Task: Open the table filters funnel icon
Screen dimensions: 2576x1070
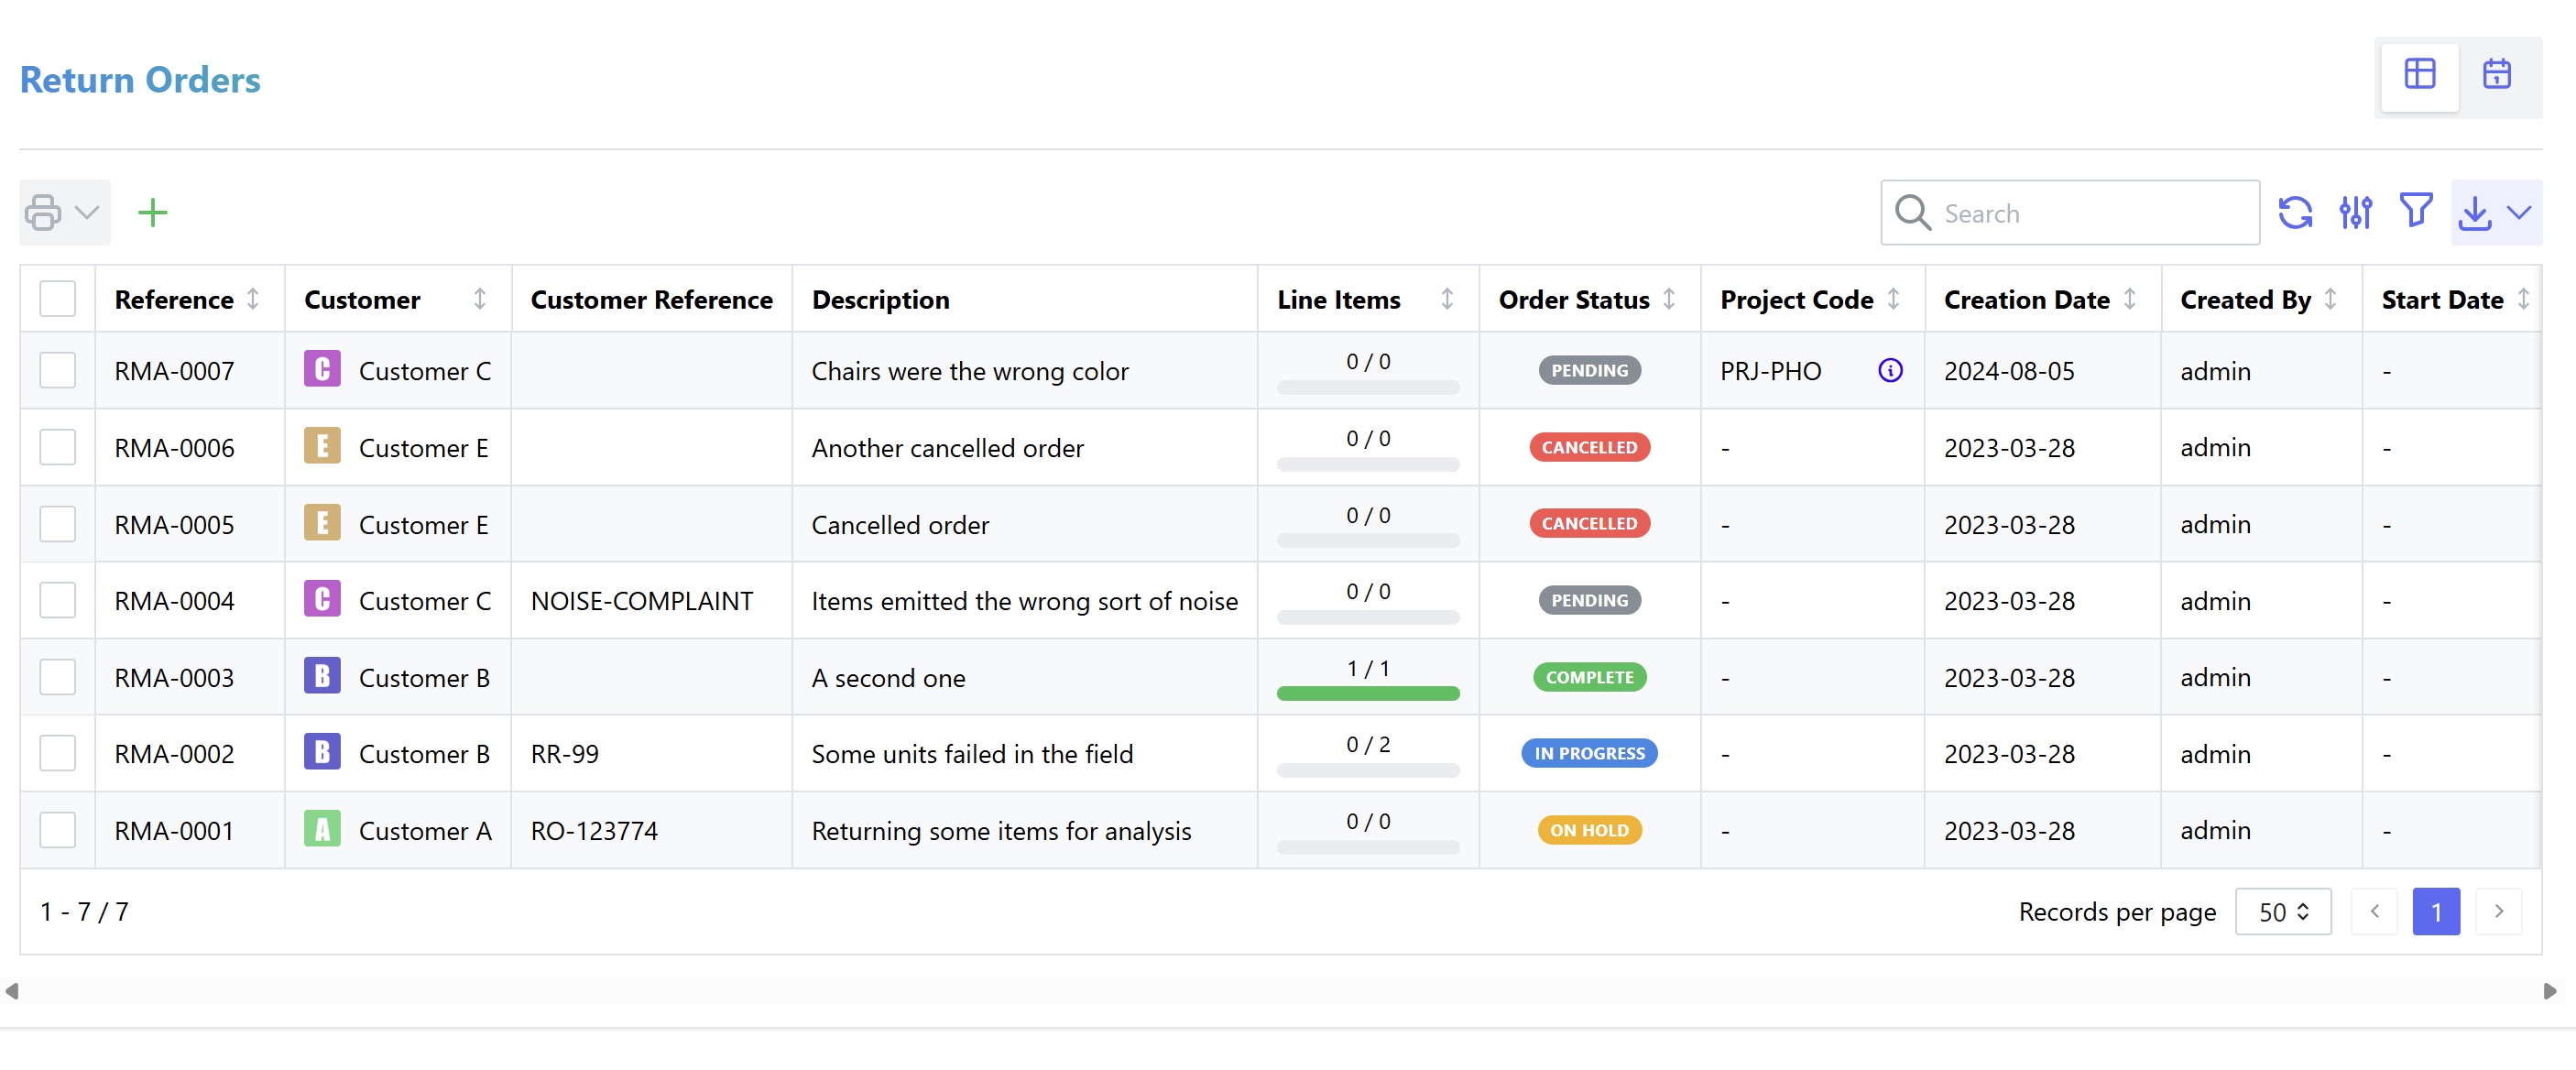Action: point(2415,210)
